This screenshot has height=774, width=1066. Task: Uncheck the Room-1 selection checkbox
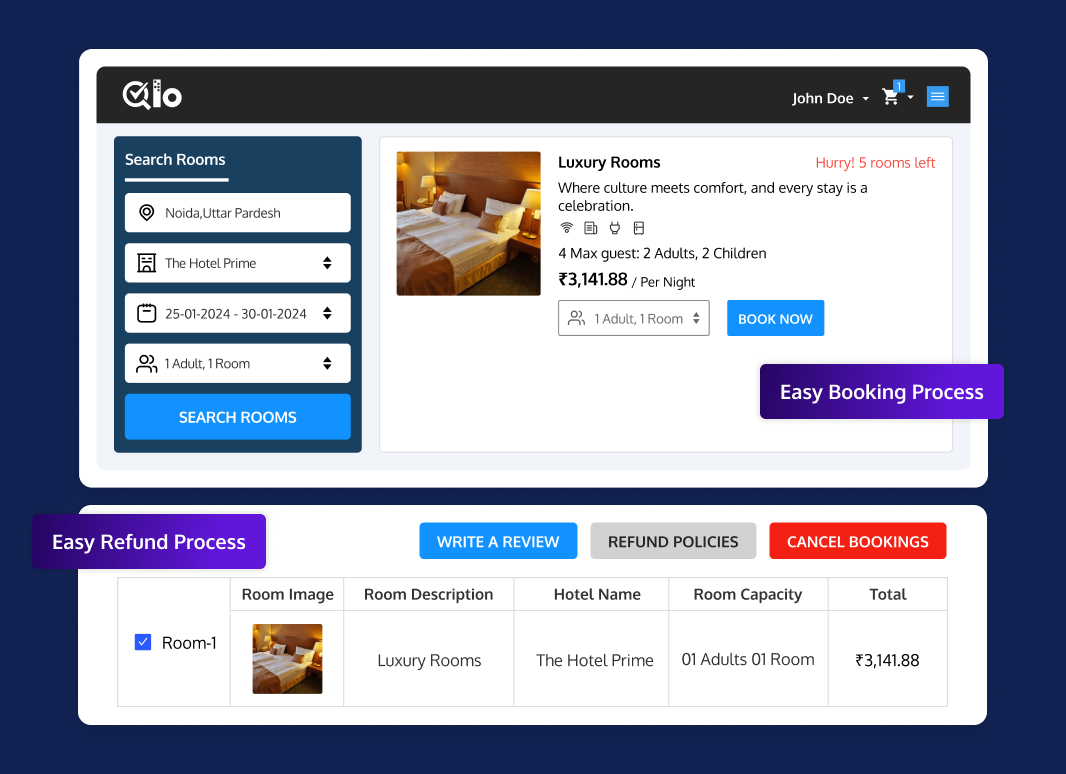point(143,642)
